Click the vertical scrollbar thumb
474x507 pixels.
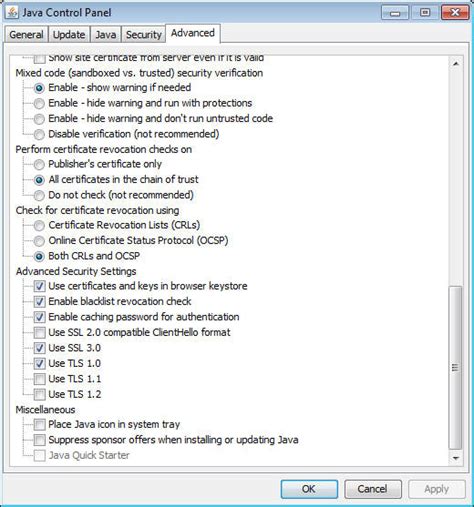point(456,368)
